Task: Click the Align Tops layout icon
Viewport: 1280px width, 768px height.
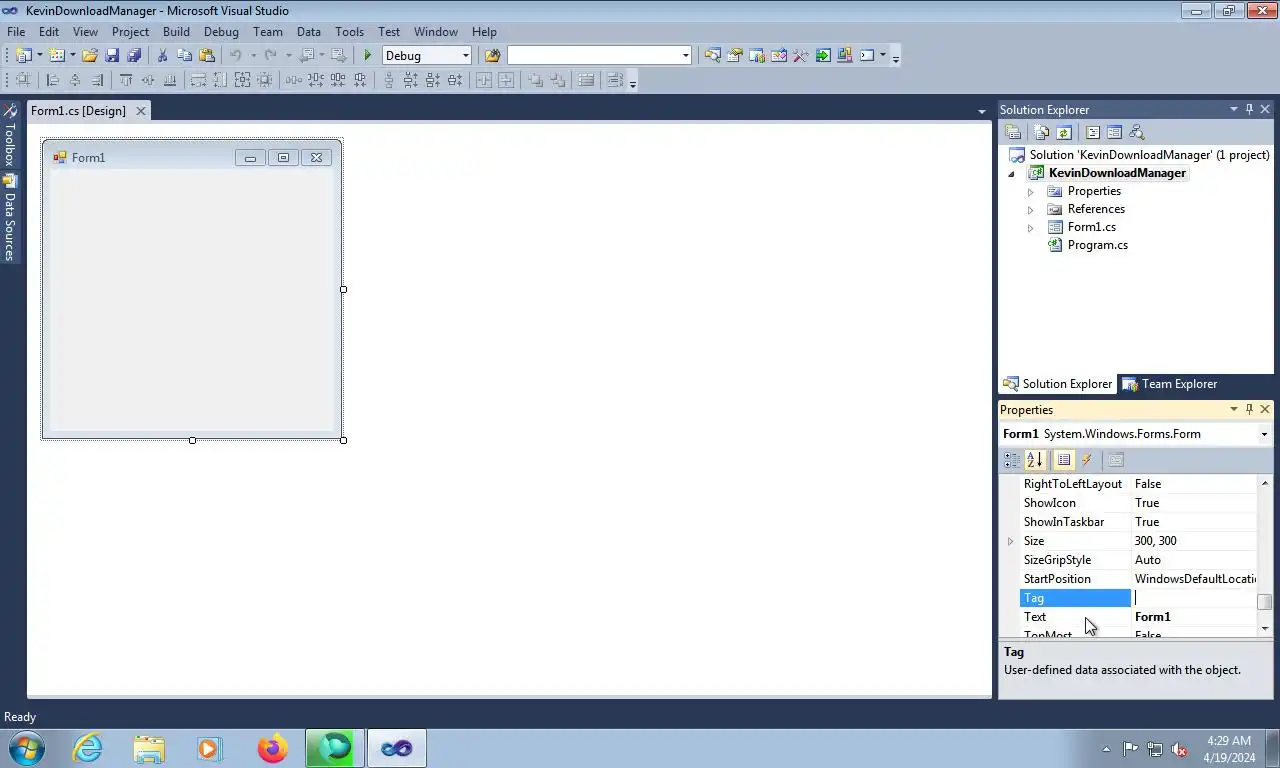Action: pos(126,80)
